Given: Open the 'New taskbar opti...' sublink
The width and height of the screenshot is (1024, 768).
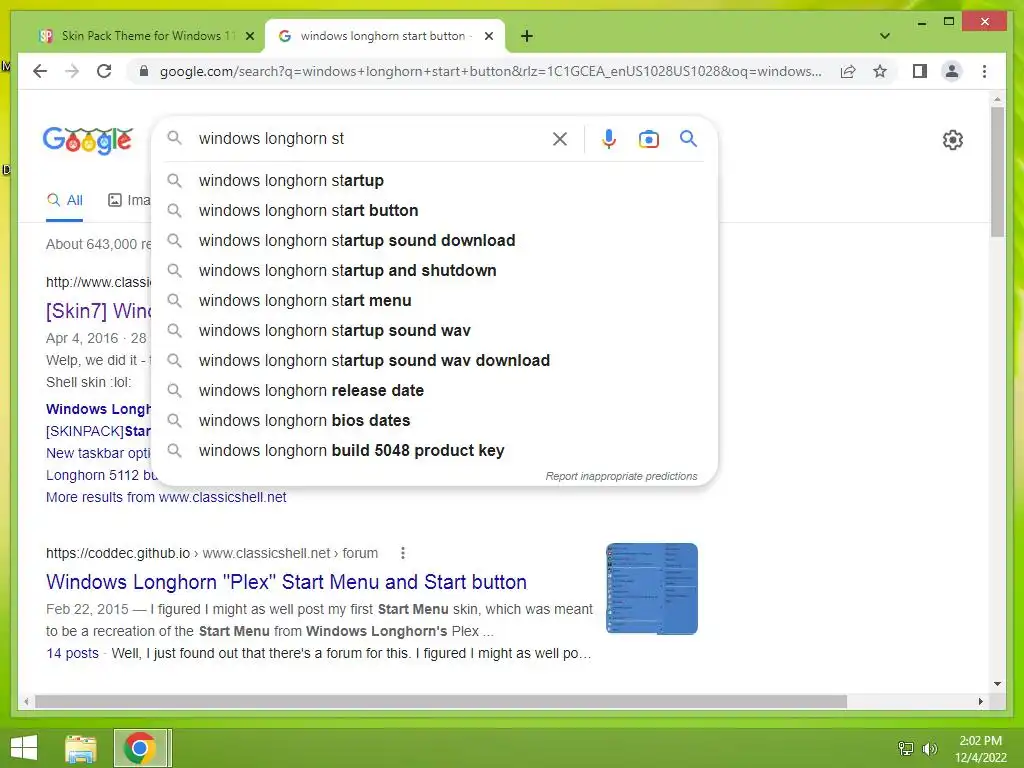Looking at the screenshot, I should coord(98,453).
